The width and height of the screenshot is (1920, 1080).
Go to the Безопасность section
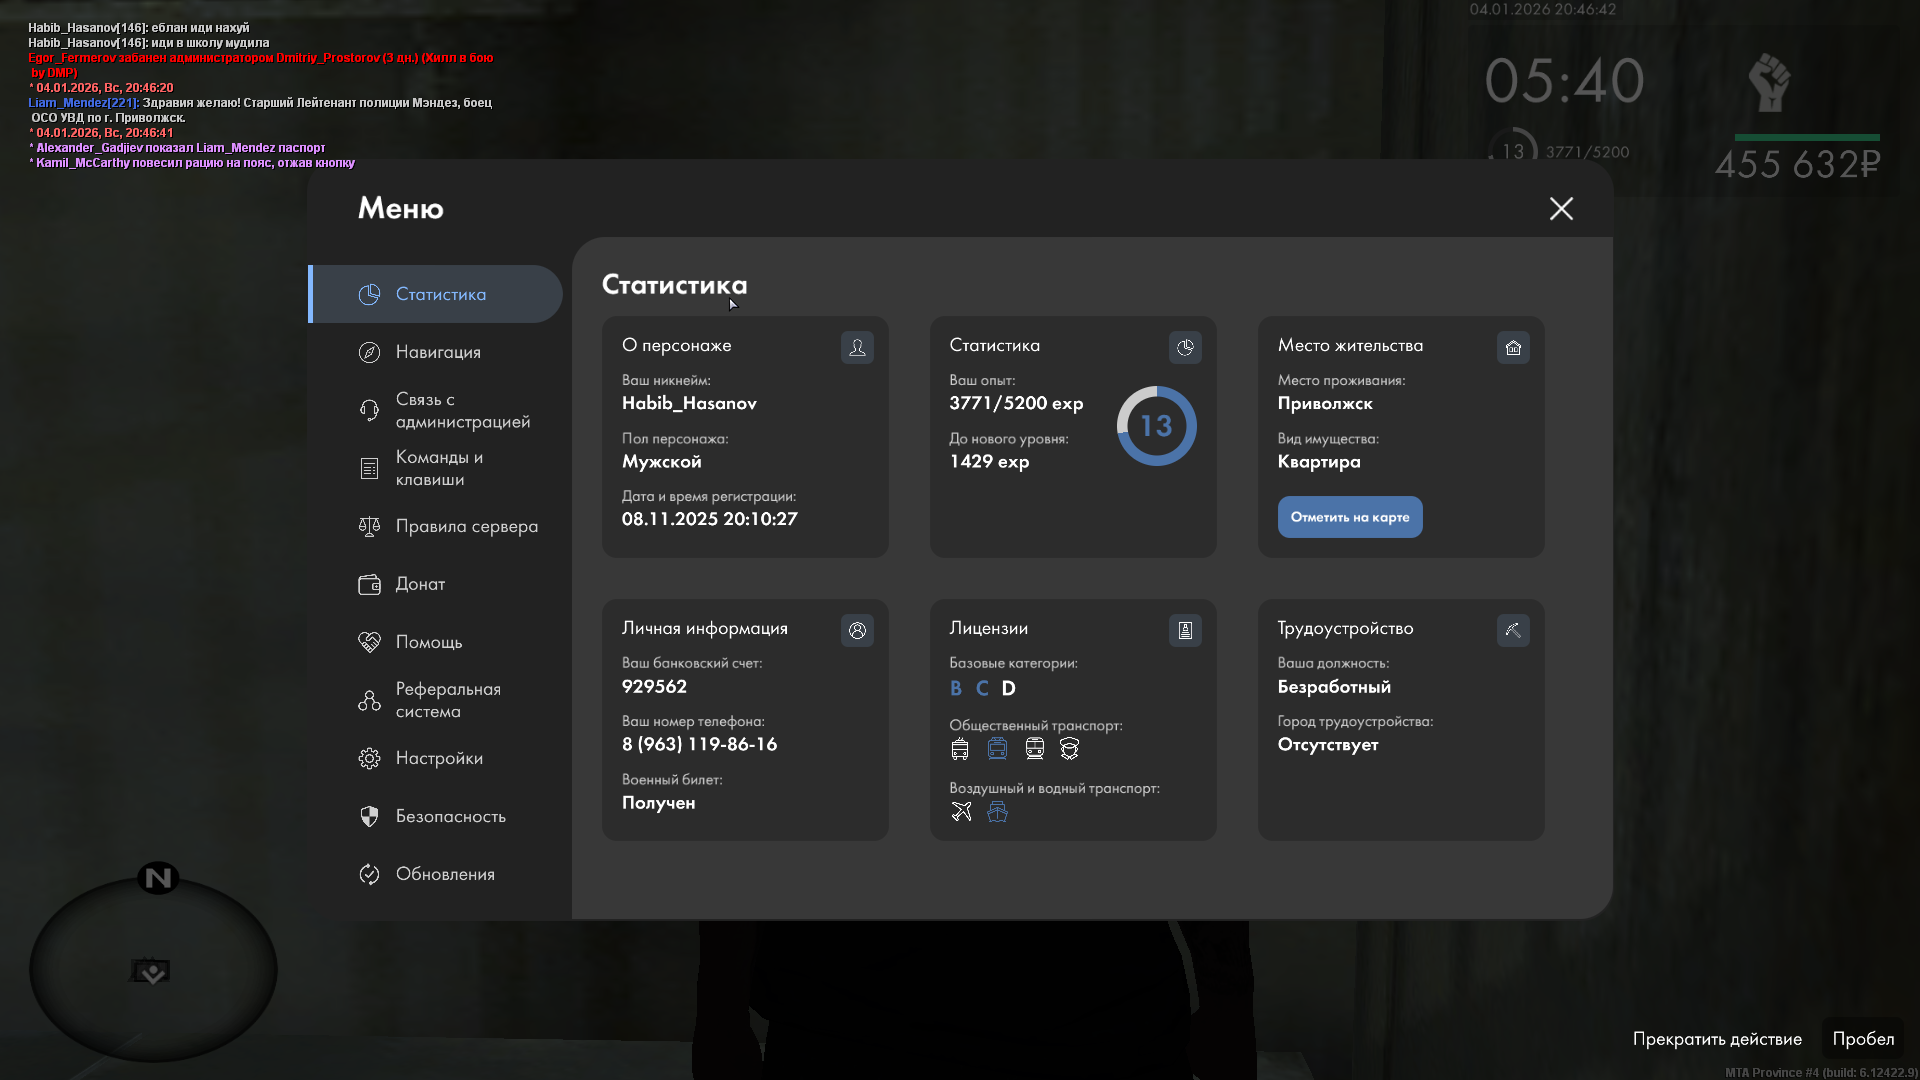click(x=450, y=816)
